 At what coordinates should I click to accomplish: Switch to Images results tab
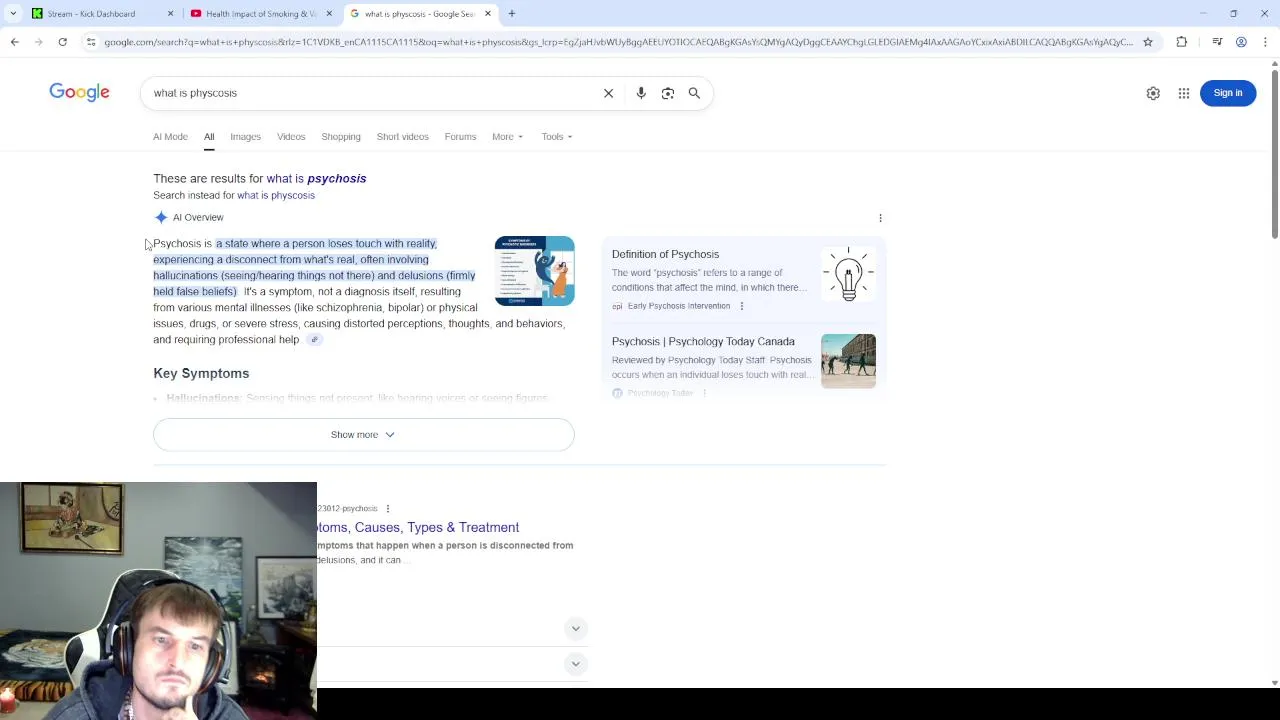click(x=245, y=137)
